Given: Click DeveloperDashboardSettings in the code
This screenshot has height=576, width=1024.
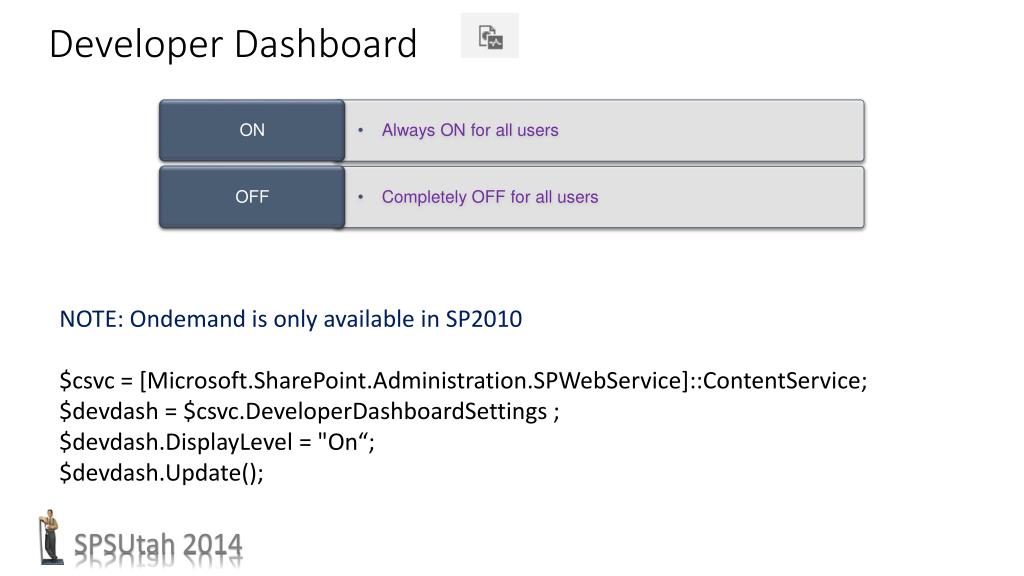Looking at the screenshot, I should click(x=396, y=411).
